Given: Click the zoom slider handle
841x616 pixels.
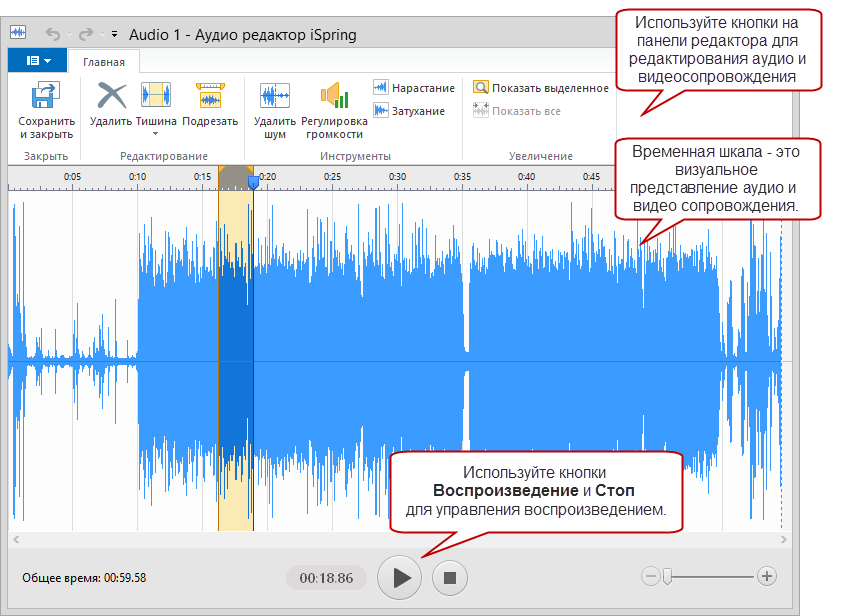Looking at the screenshot, I should click(x=667, y=577).
